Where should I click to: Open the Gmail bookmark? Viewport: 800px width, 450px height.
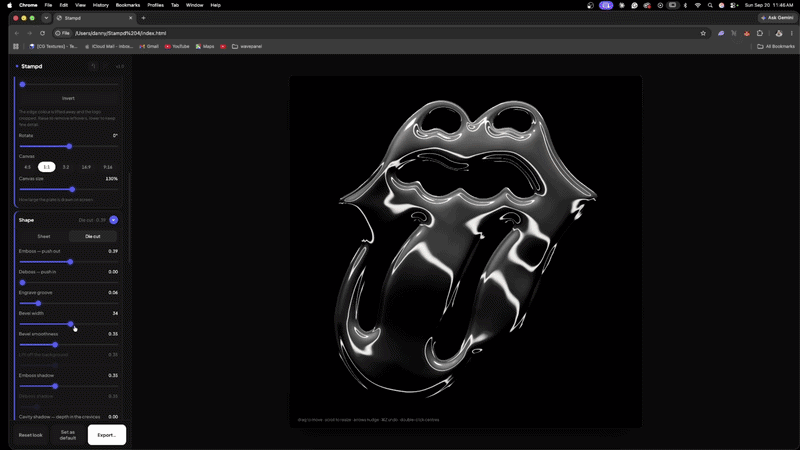[x=149, y=46]
